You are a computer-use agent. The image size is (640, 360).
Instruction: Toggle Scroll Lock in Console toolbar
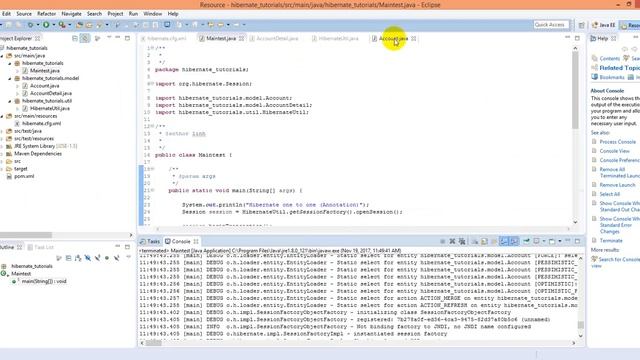tap(484, 241)
